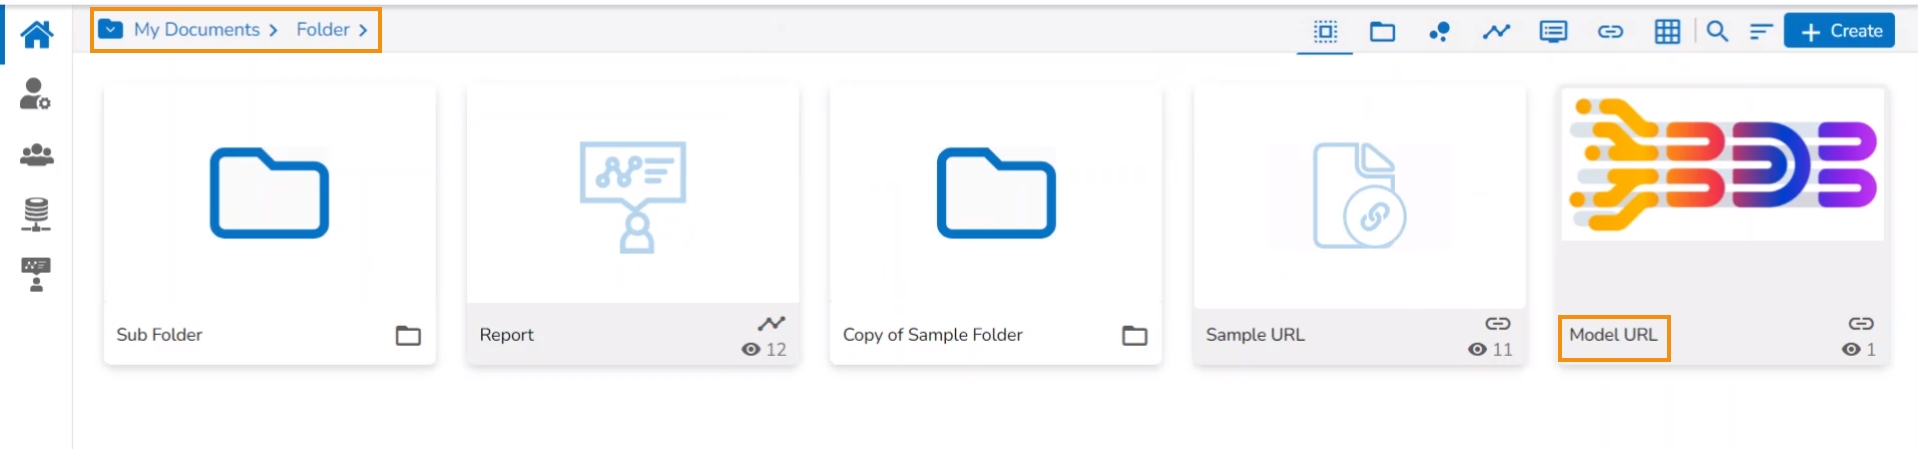Screen dimensions: 1918x449
Task: Open the presentation icon in the sidebar
Action: [x=36, y=274]
